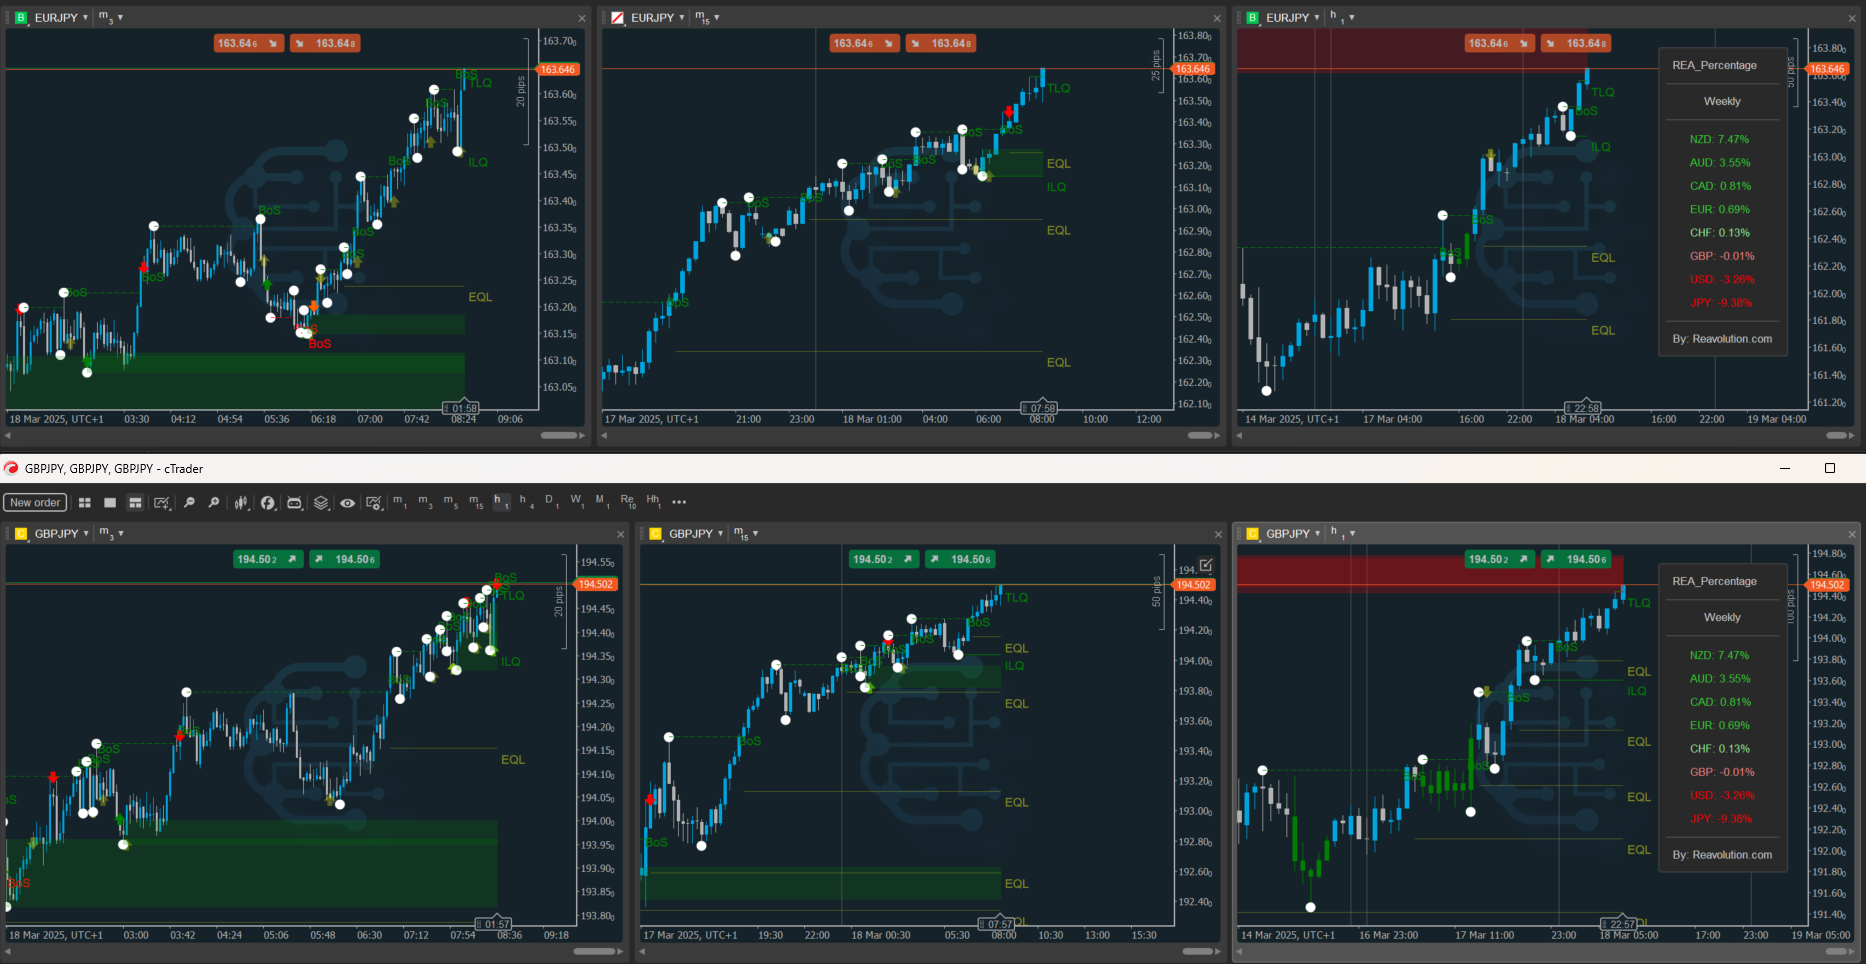1866x964 pixels.
Task: Buy EURJPY at 163.648 on h1 chart
Action: coord(1576,43)
